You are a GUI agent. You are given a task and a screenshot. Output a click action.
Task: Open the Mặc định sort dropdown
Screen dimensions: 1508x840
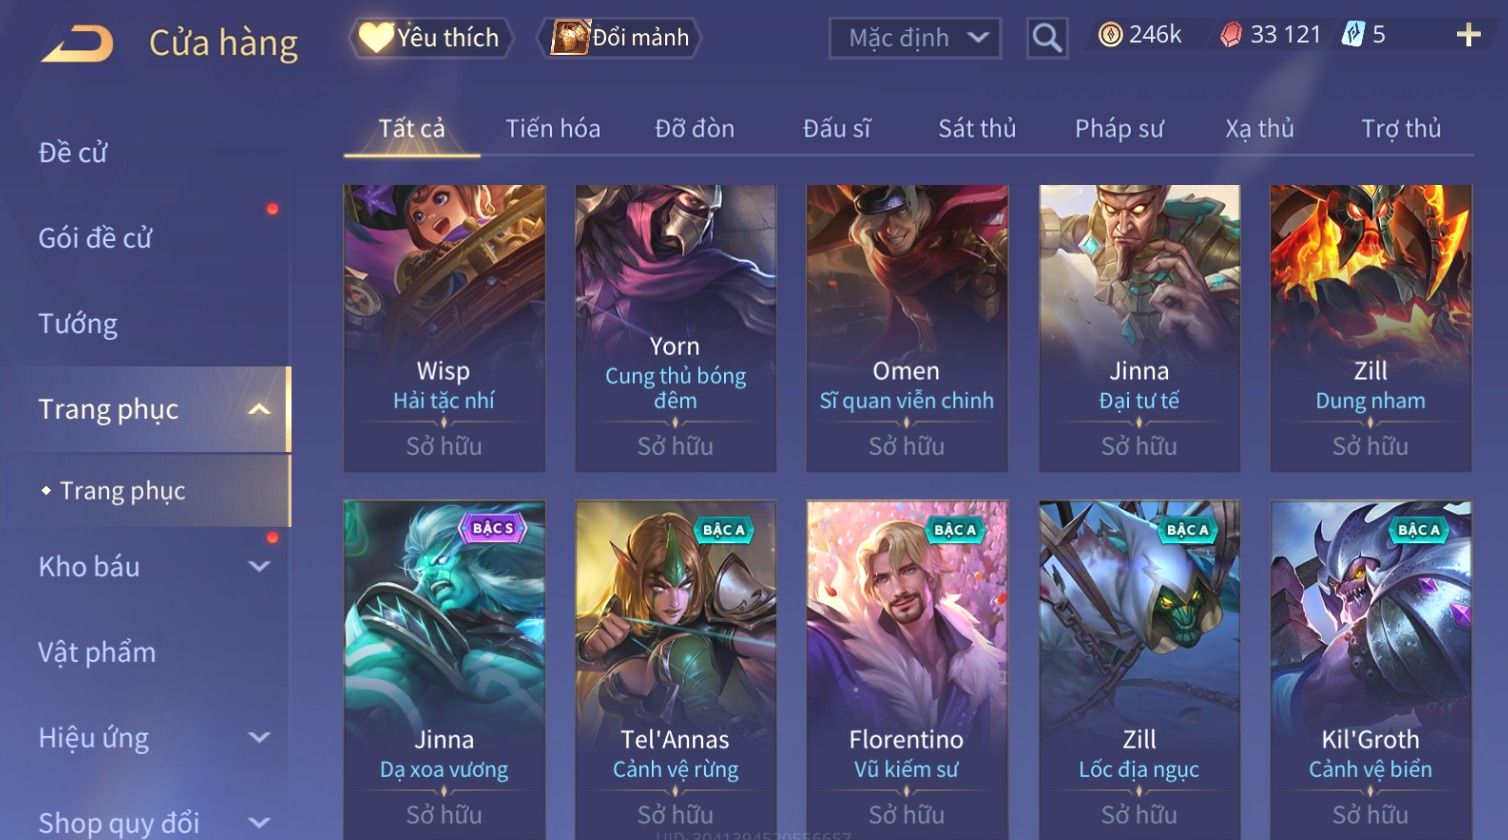click(915, 38)
